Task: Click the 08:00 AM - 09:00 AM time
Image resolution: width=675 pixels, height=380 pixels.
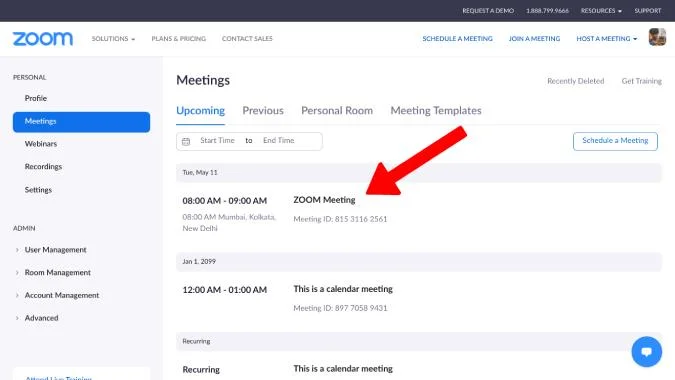Action: [x=225, y=201]
